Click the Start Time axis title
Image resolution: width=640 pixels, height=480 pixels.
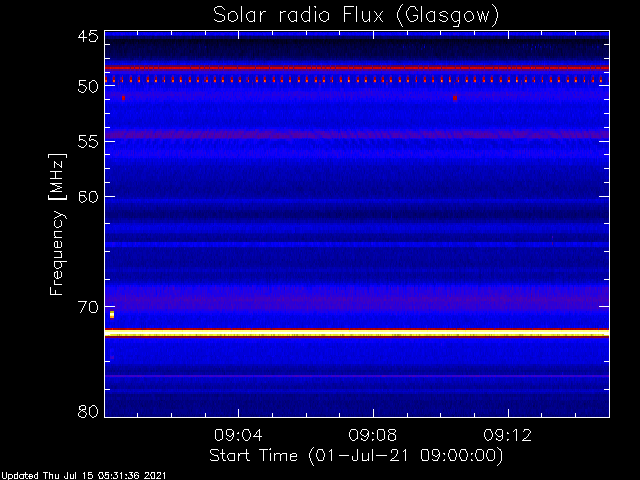pyautogui.click(x=356, y=456)
